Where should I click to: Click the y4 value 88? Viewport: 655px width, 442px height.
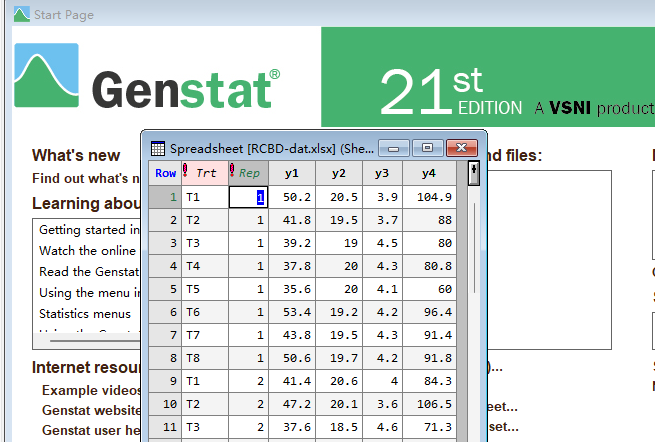[x=429, y=220]
